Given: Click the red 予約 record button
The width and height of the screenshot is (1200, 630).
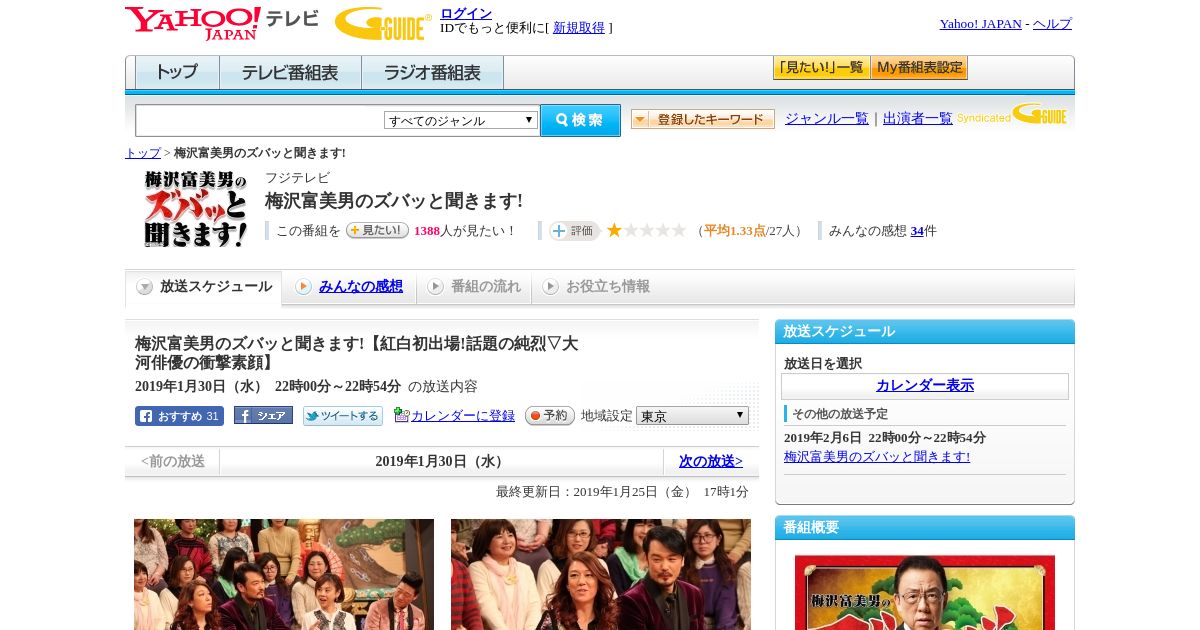Looking at the screenshot, I should coord(549,415).
